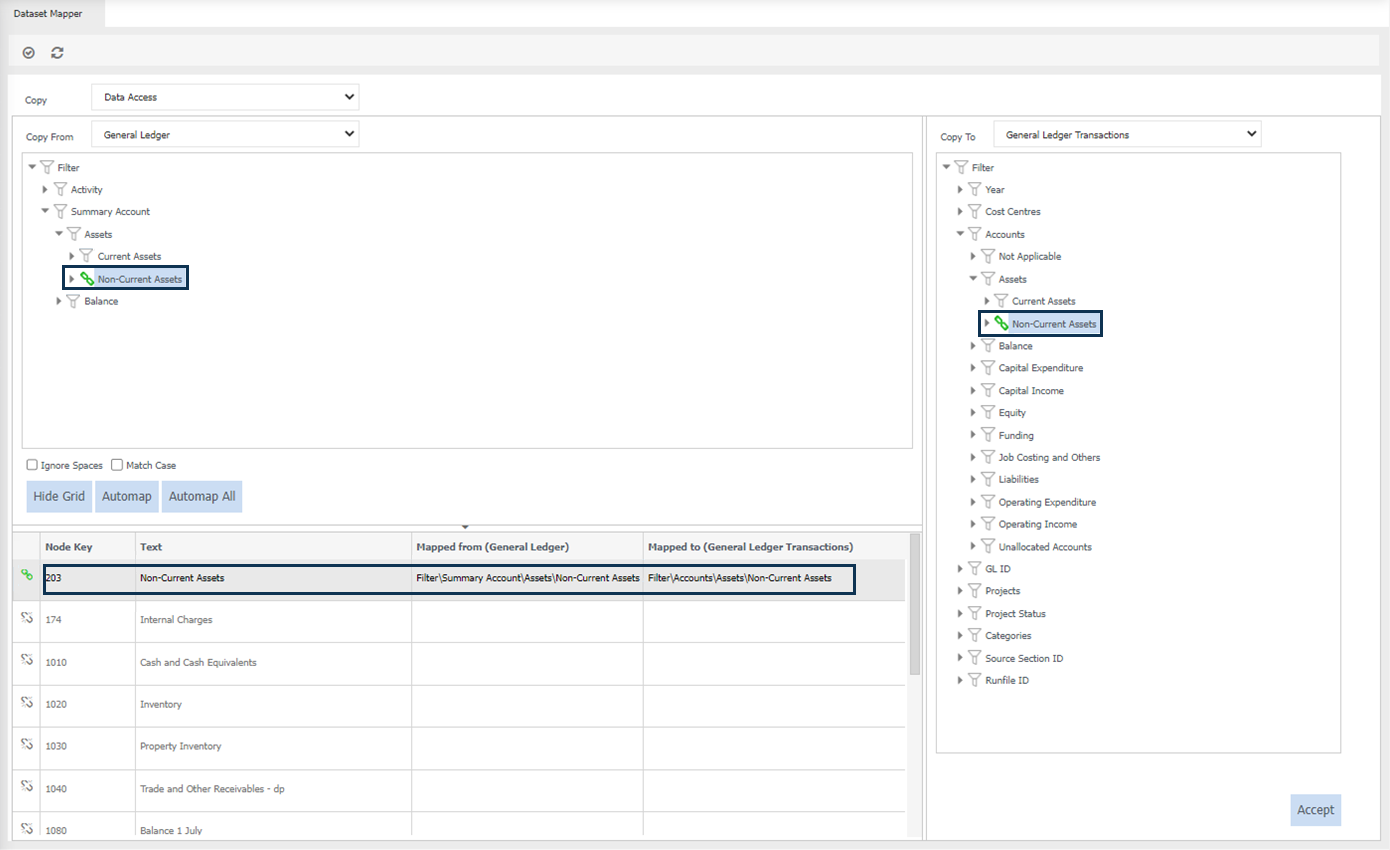Click filter icon next to Cost Centres
Screen dimensions: 1390x850
tap(974, 212)
